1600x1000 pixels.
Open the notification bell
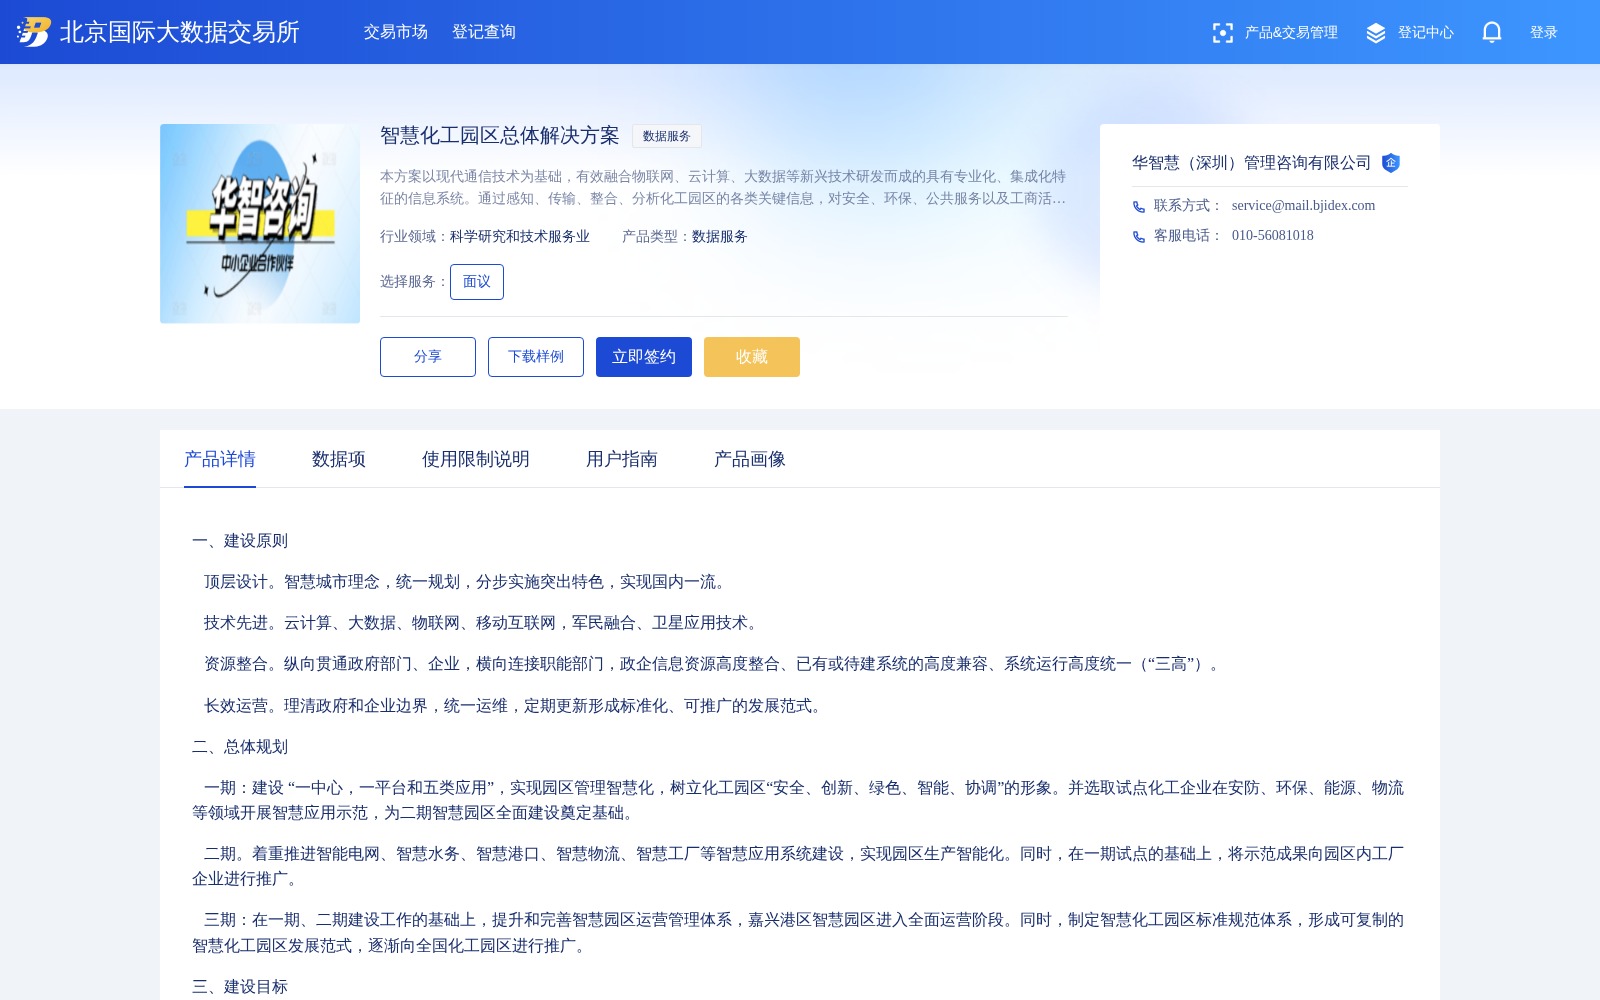coord(1492,32)
